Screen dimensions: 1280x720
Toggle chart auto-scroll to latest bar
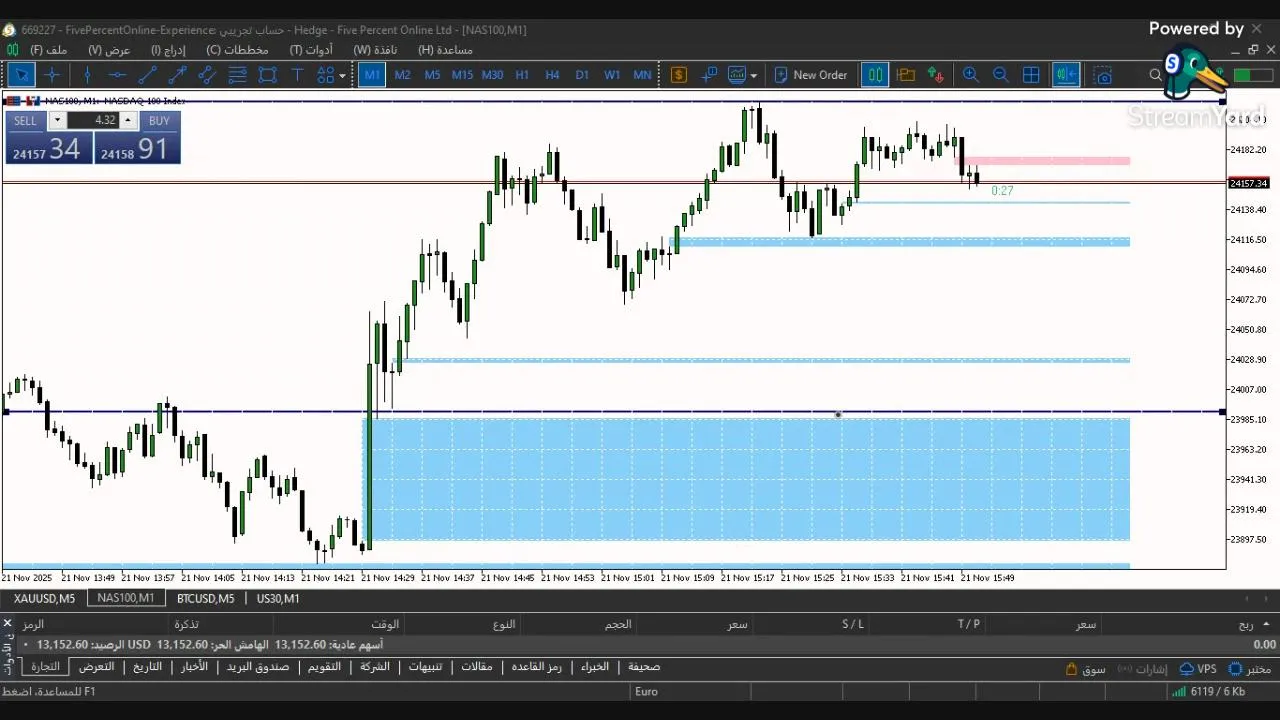(1066, 75)
